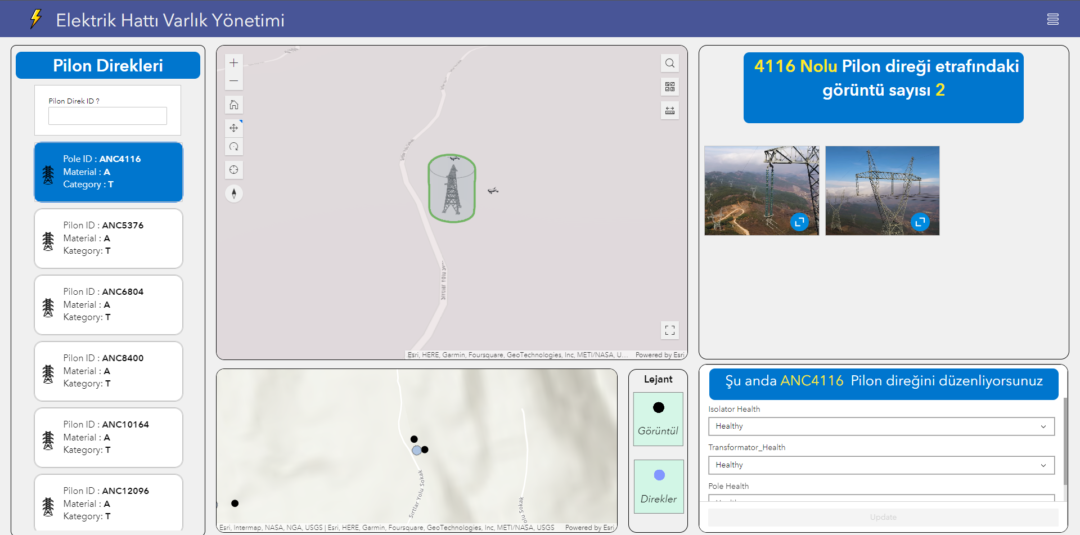Viewport: 1080px width, 535px height.
Task: Click tower icon on ANC8400 card
Action: (48, 374)
